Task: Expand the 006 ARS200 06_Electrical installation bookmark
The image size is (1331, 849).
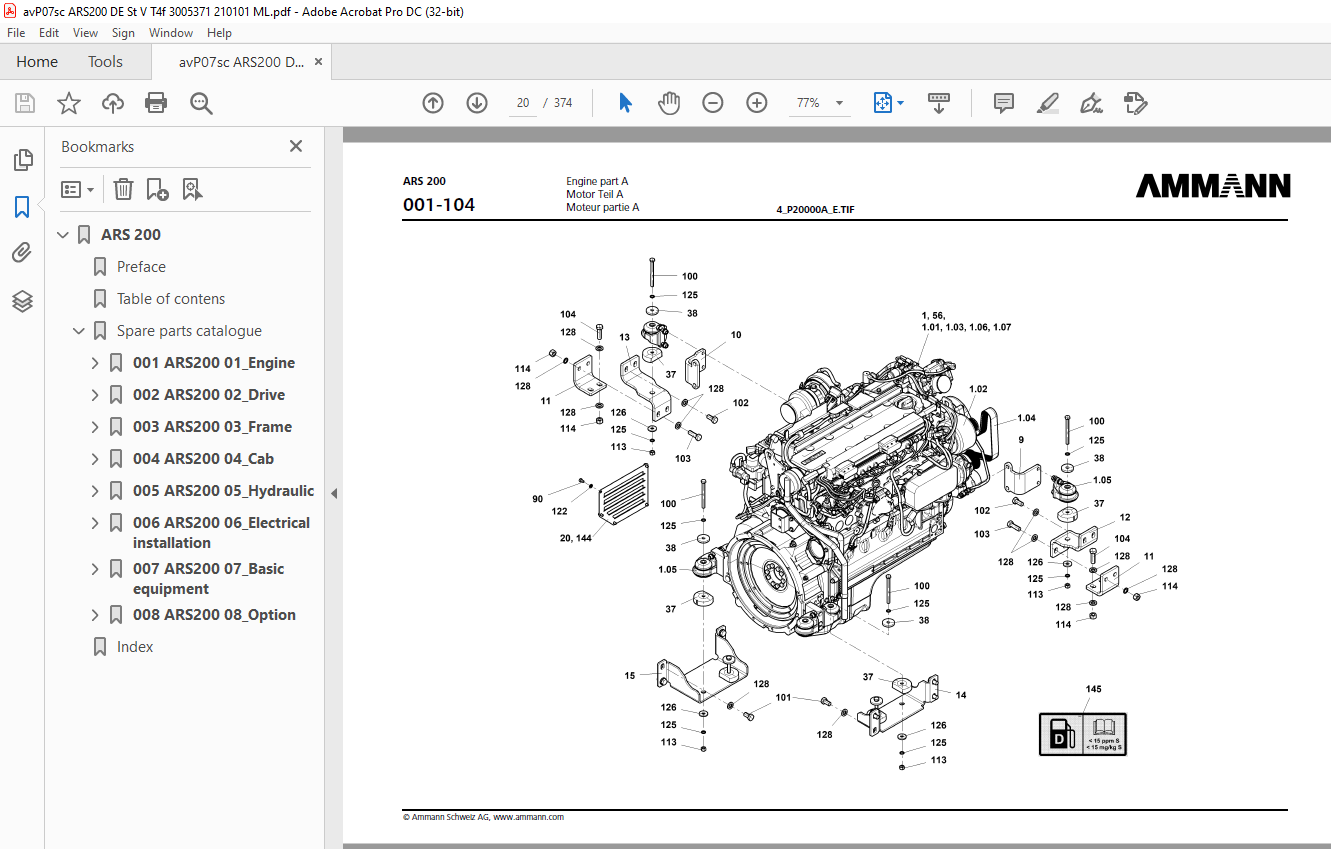Action: (96, 523)
